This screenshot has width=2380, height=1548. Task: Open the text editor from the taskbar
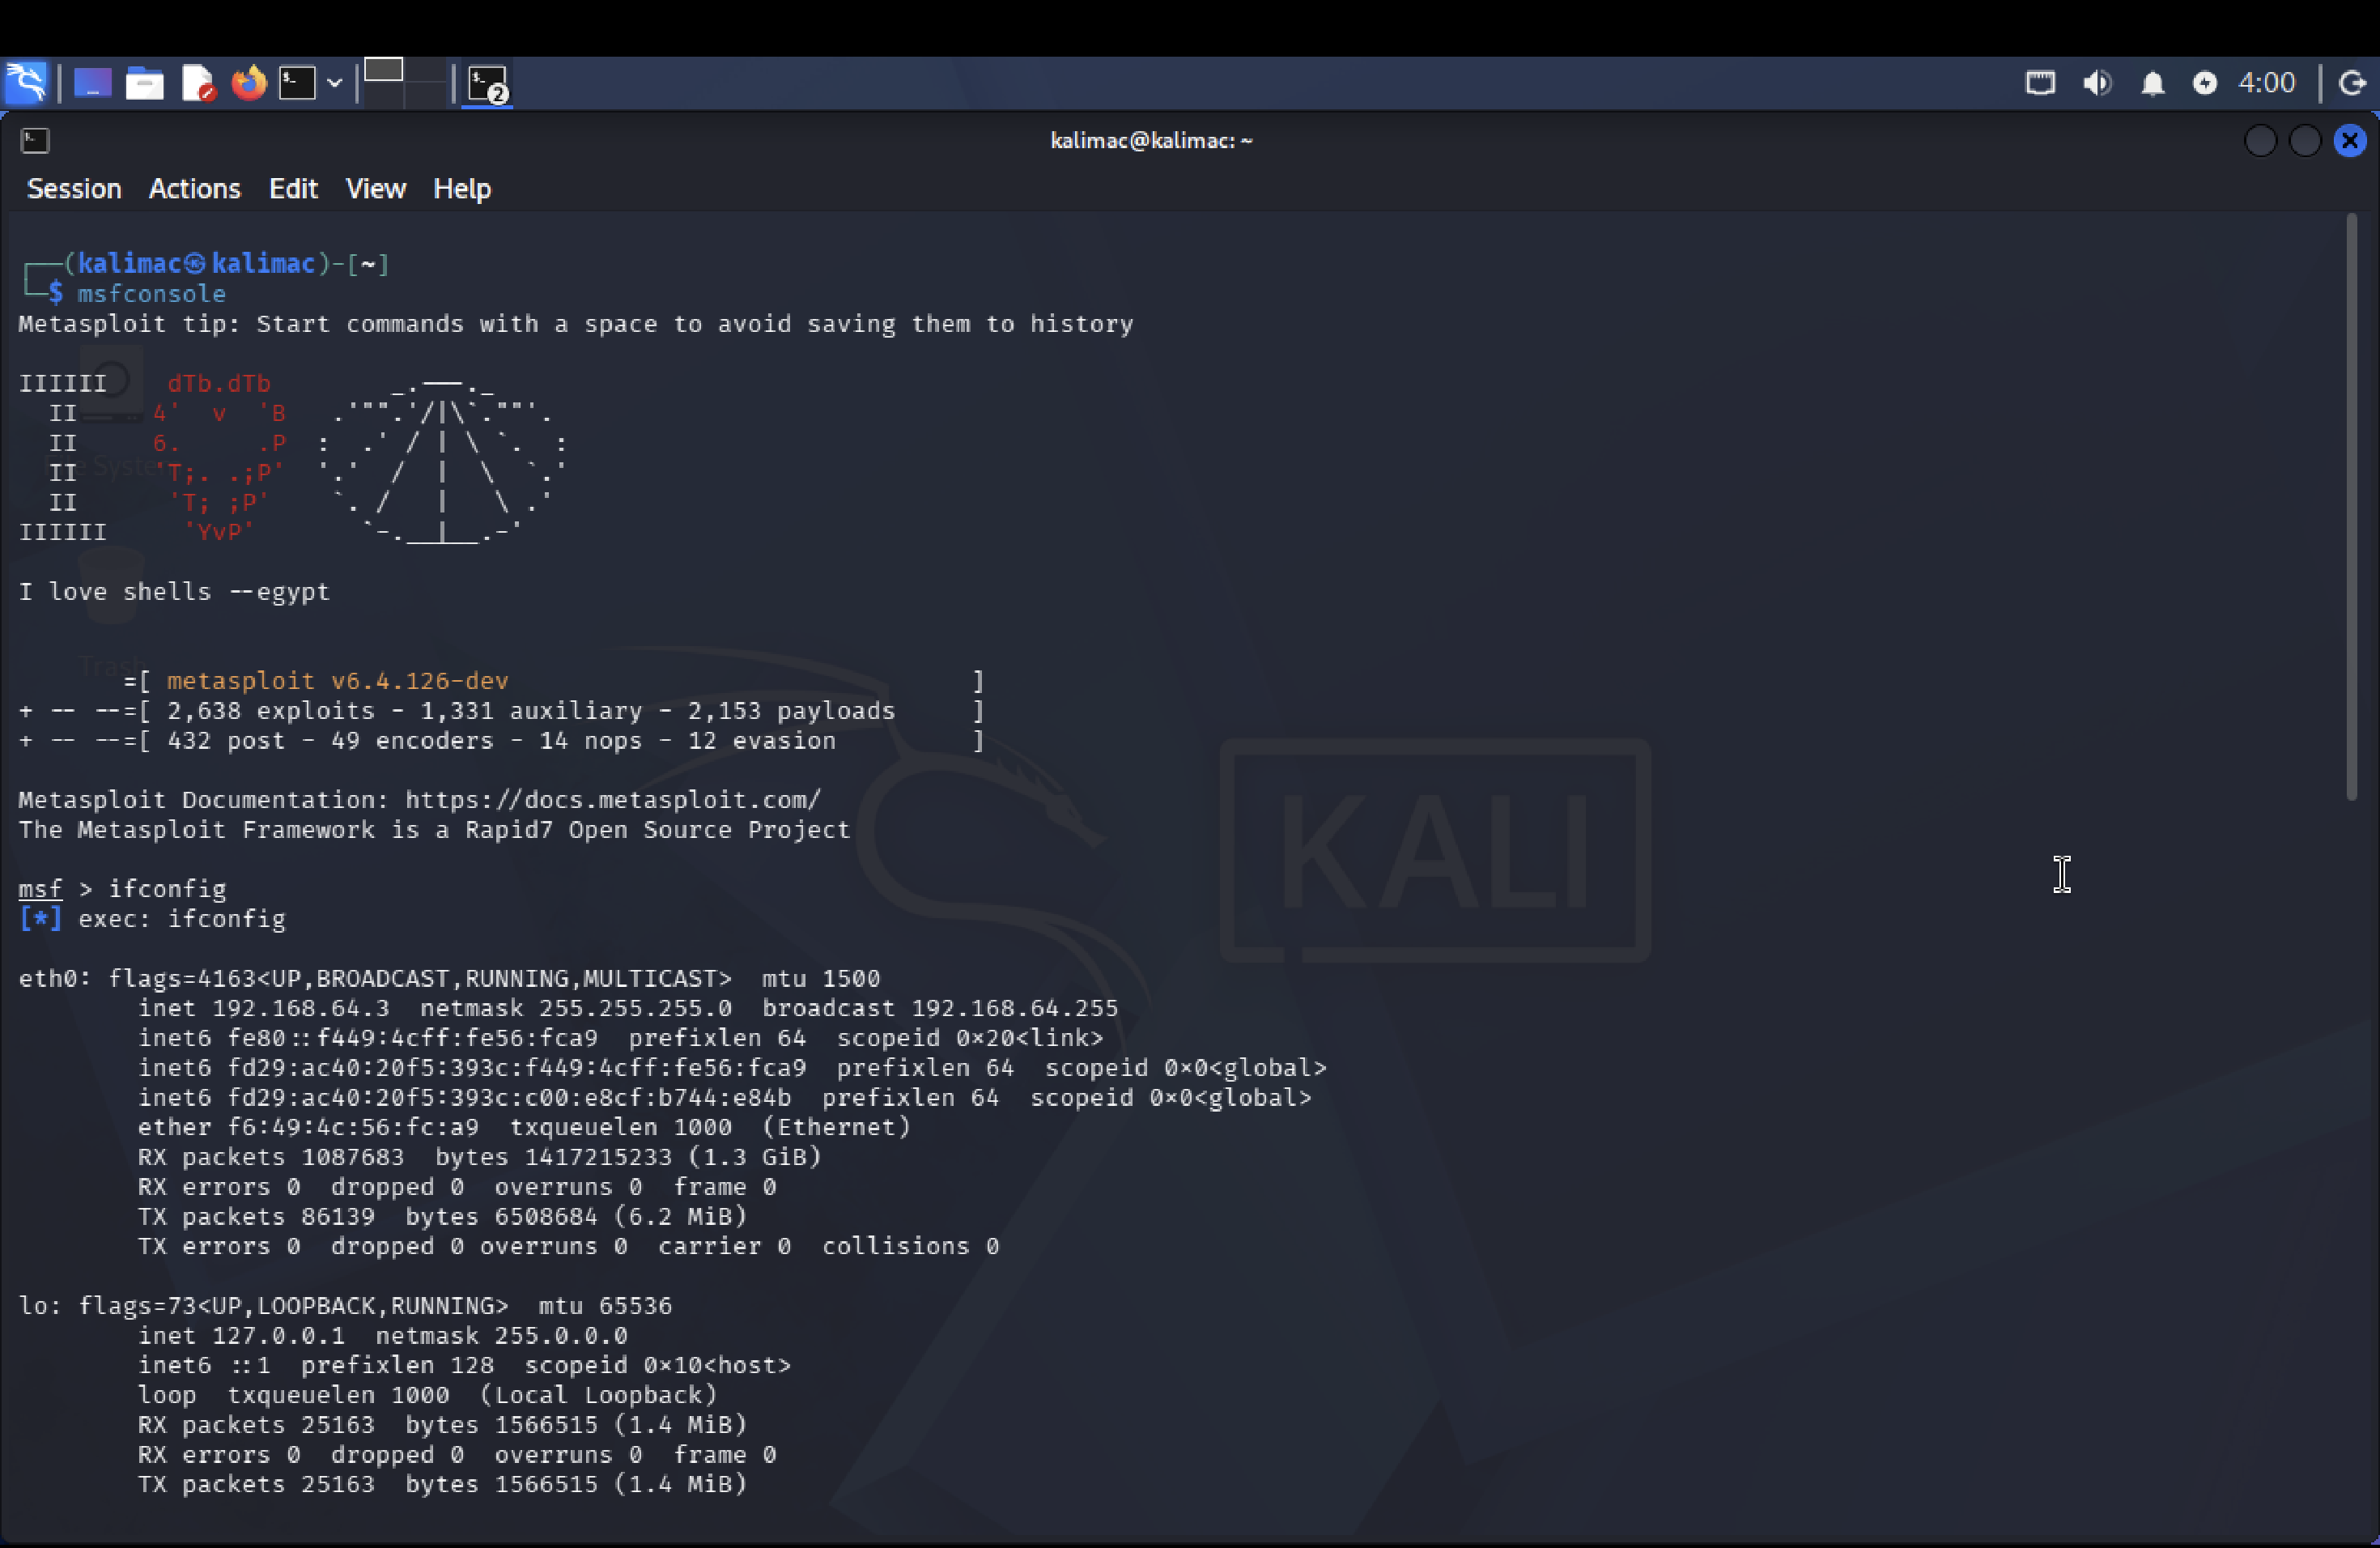(x=198, y=83)
